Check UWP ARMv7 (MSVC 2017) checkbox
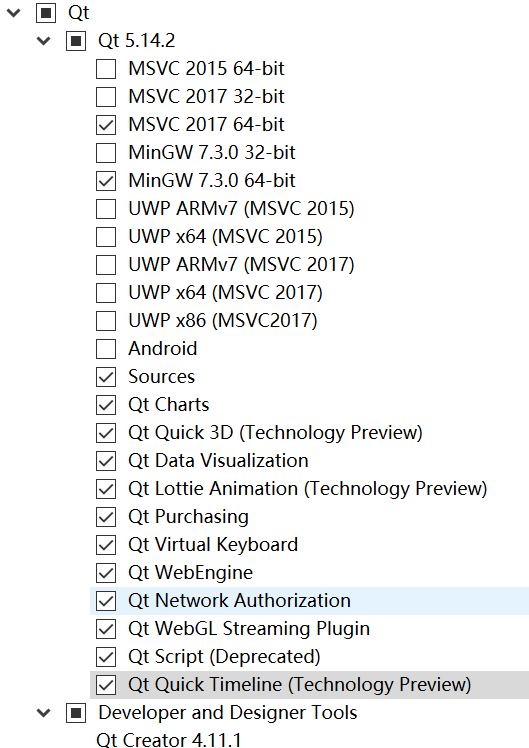This screenshot has width=529, height=748. 106,265
